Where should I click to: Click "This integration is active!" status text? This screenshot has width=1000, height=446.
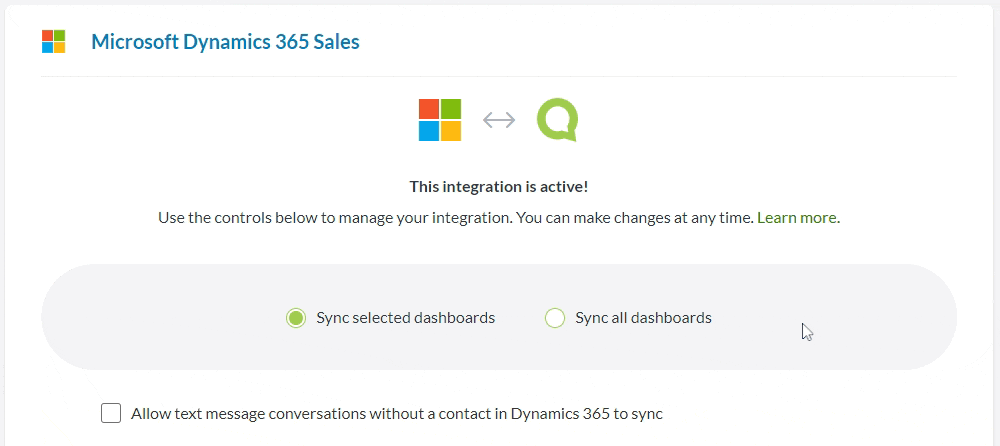(499, 187)
